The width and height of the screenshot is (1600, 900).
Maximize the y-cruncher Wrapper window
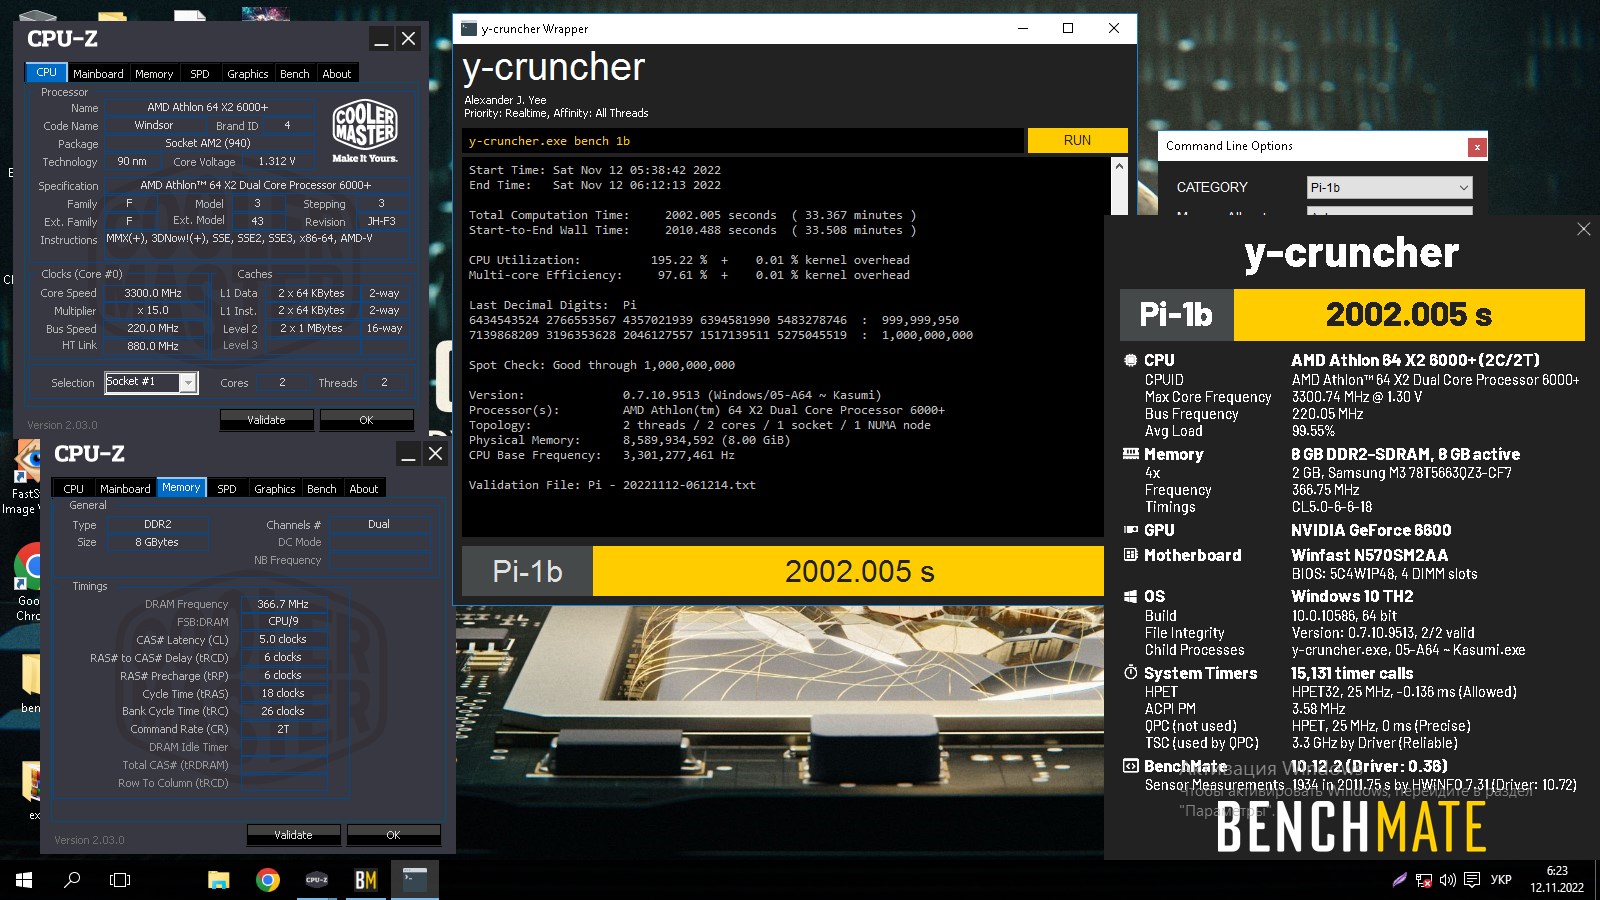1068,28
